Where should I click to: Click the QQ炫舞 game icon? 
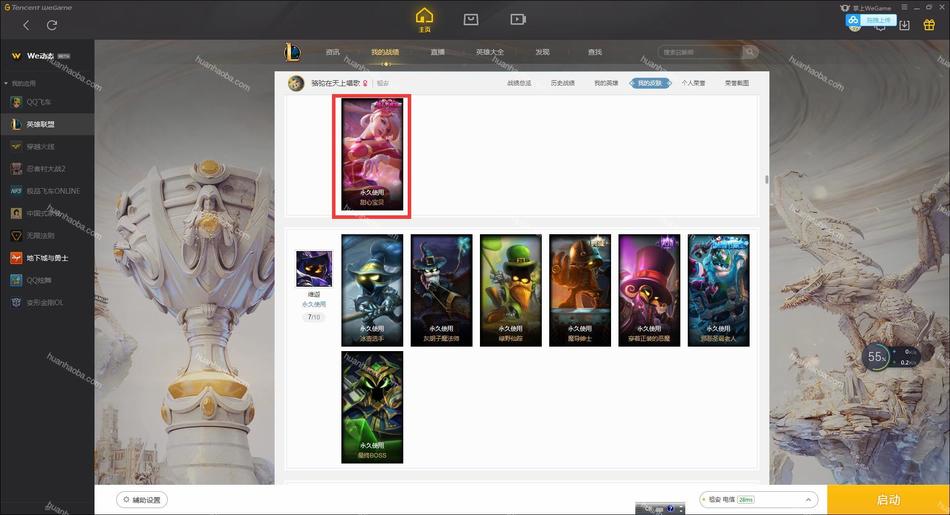coord(16,280)
